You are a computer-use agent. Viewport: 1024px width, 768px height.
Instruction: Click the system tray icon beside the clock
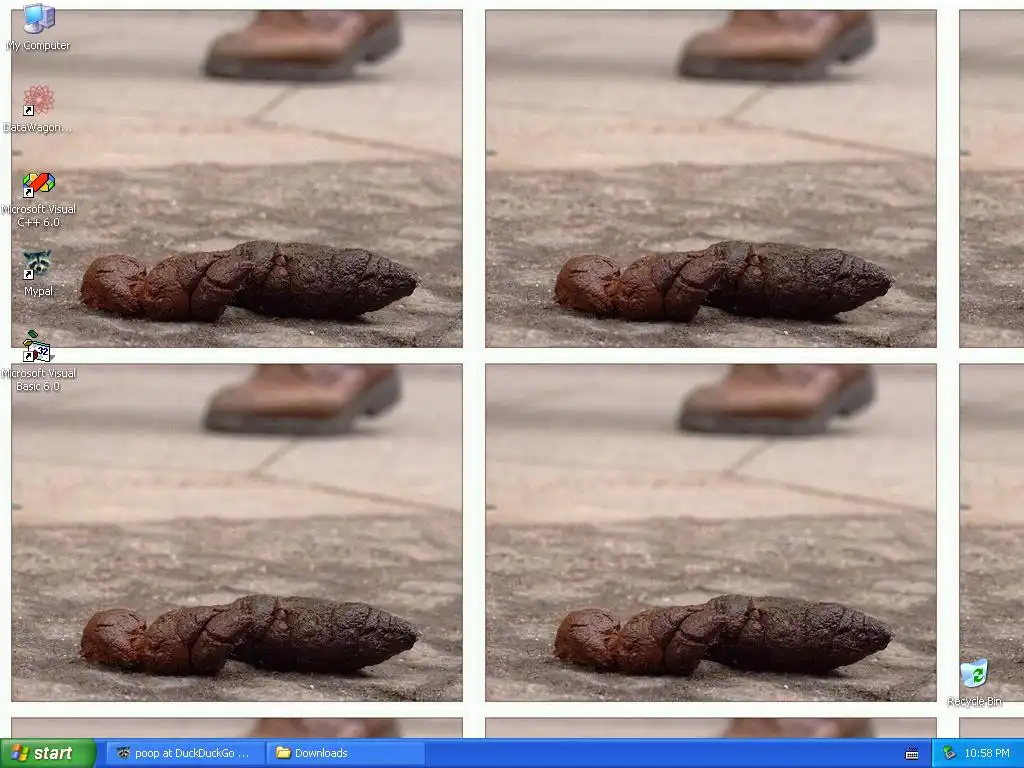point(950,753)
